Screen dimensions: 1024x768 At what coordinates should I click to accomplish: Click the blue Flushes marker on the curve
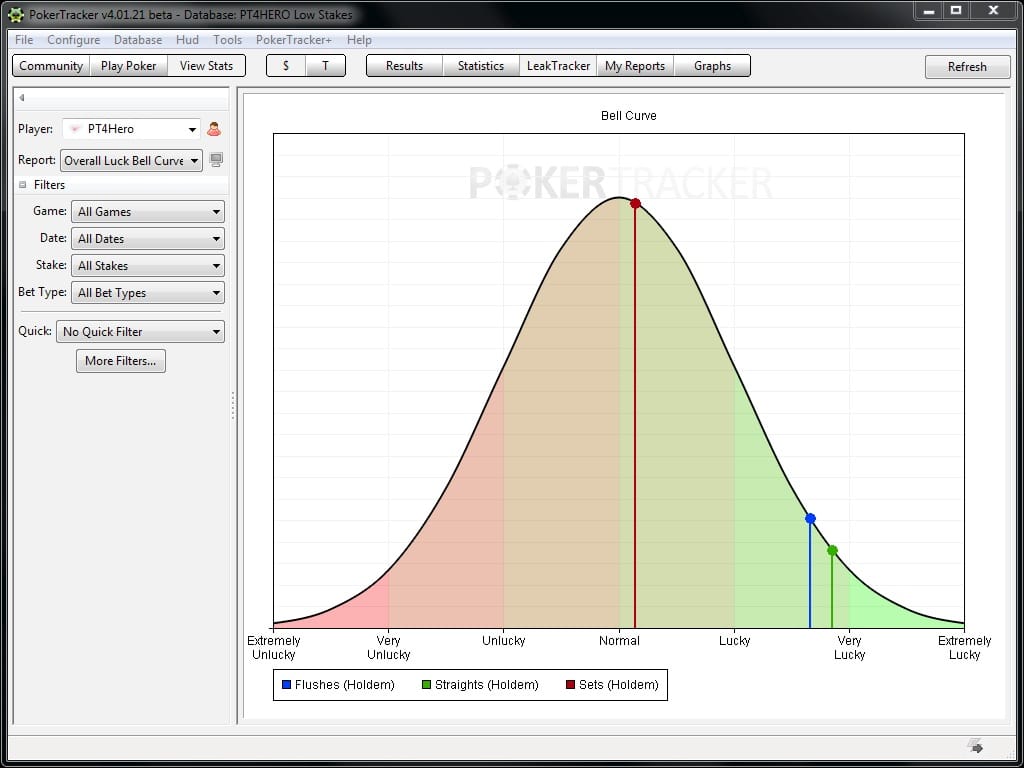[810, 519]
